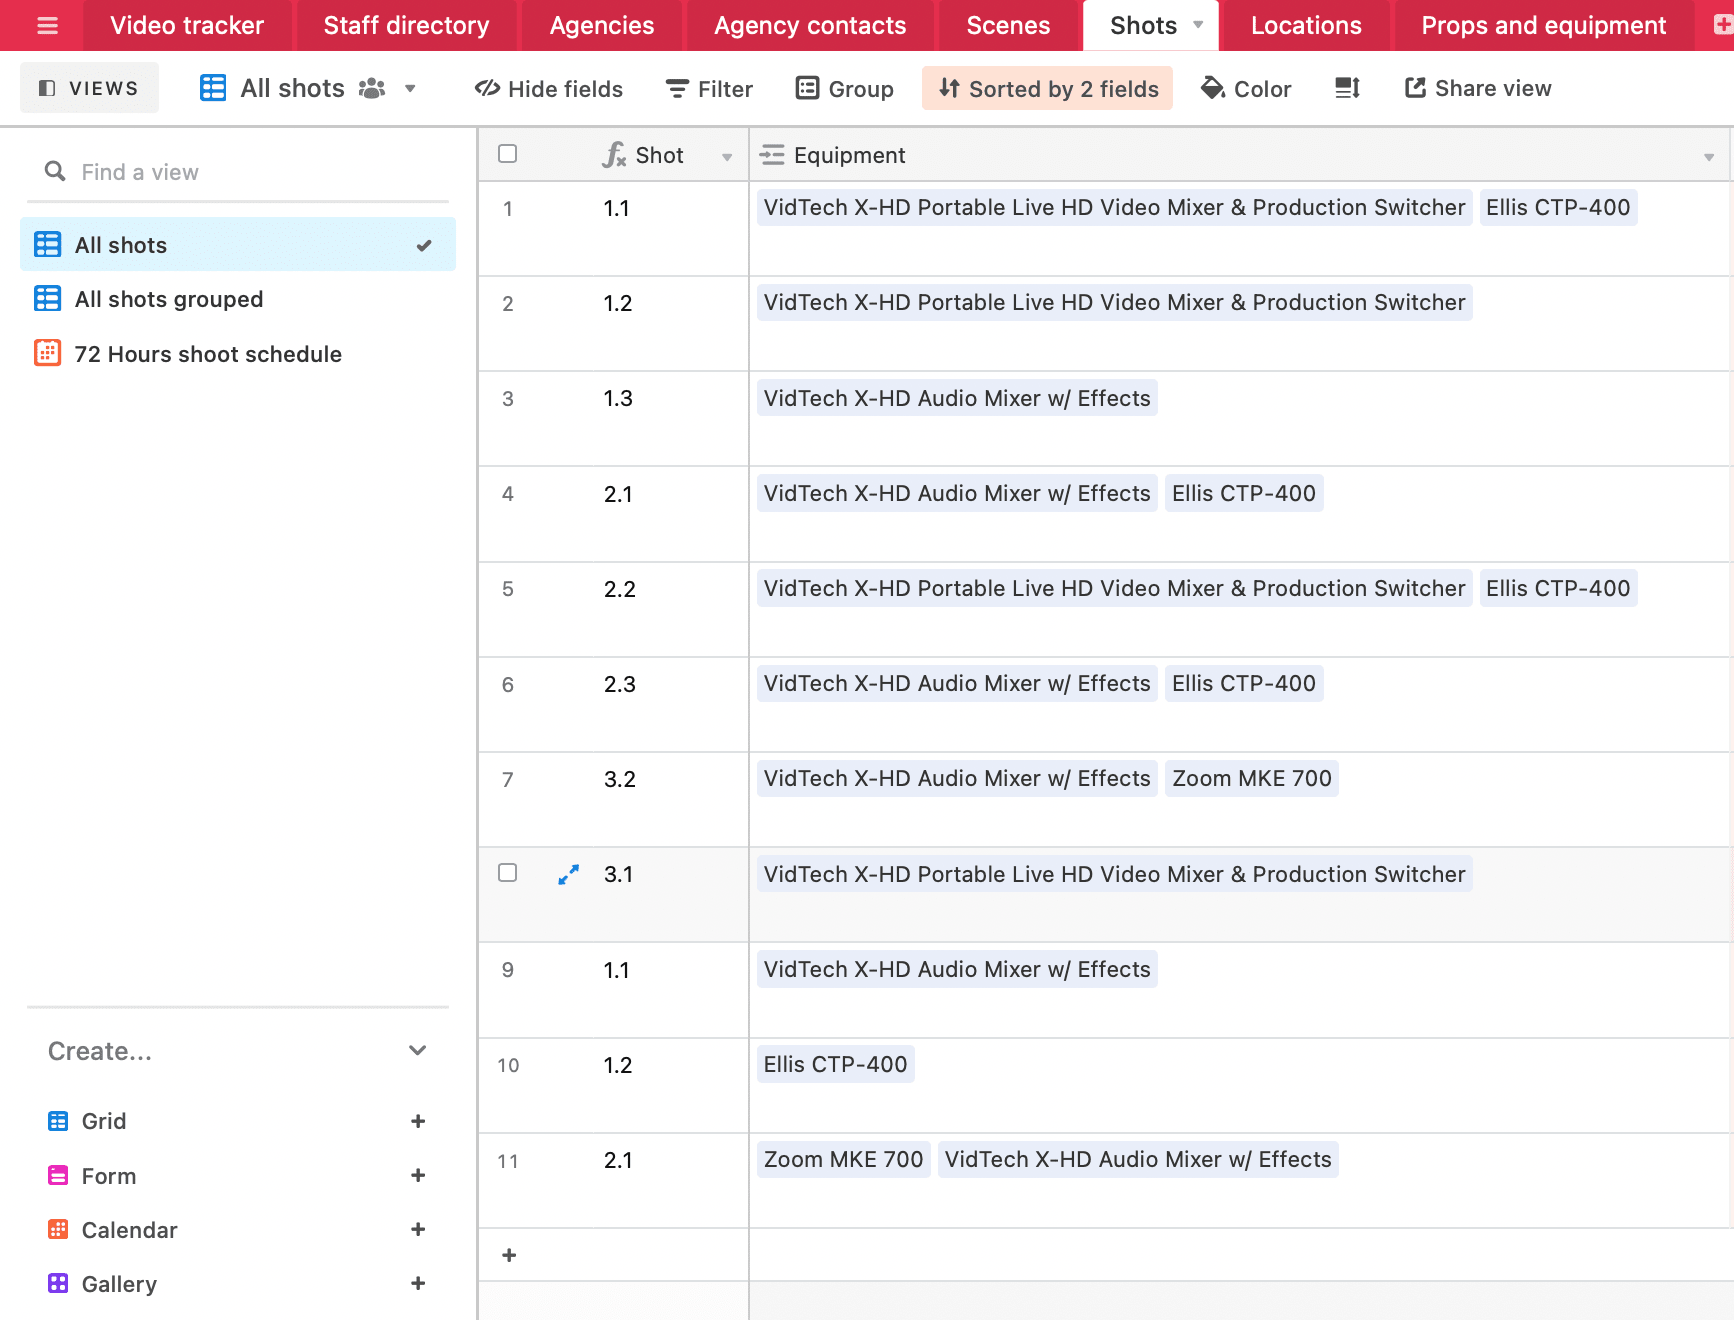Screen dimensions: 1734x1320
Task: Click Ellis CTP-400 tag in row 10
Action: [x=835, y=1064]
